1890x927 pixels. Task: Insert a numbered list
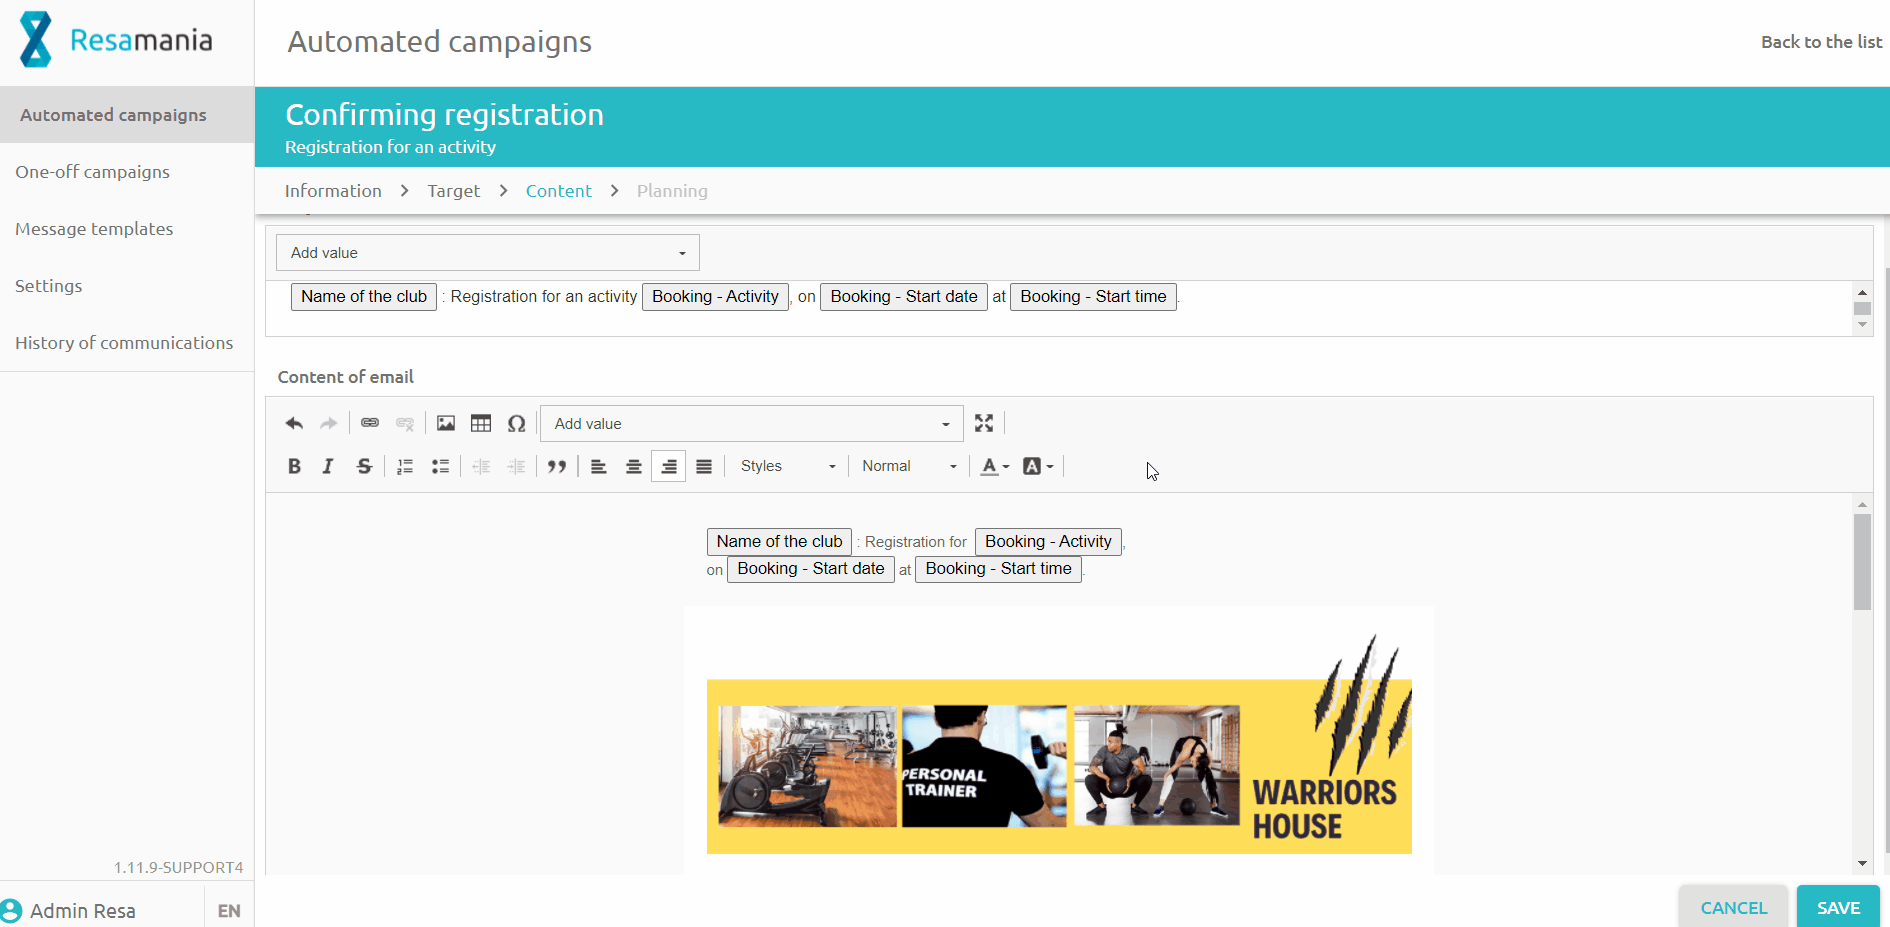coord(405,466)
